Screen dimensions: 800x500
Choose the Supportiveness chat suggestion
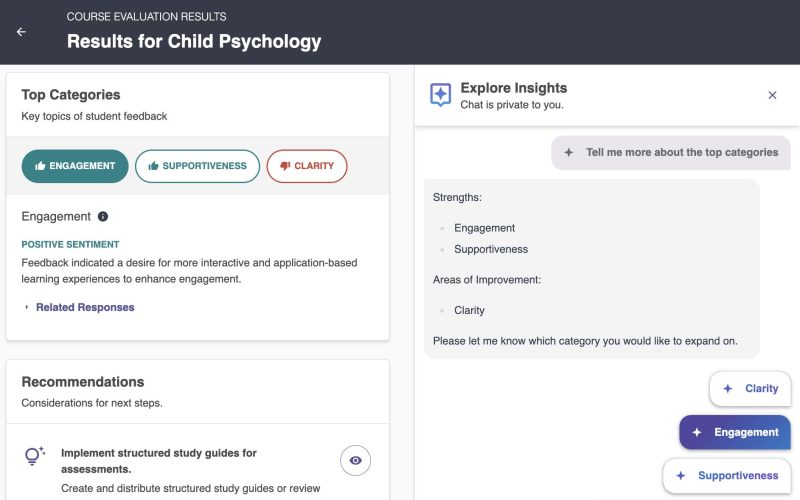coord(727,476)
